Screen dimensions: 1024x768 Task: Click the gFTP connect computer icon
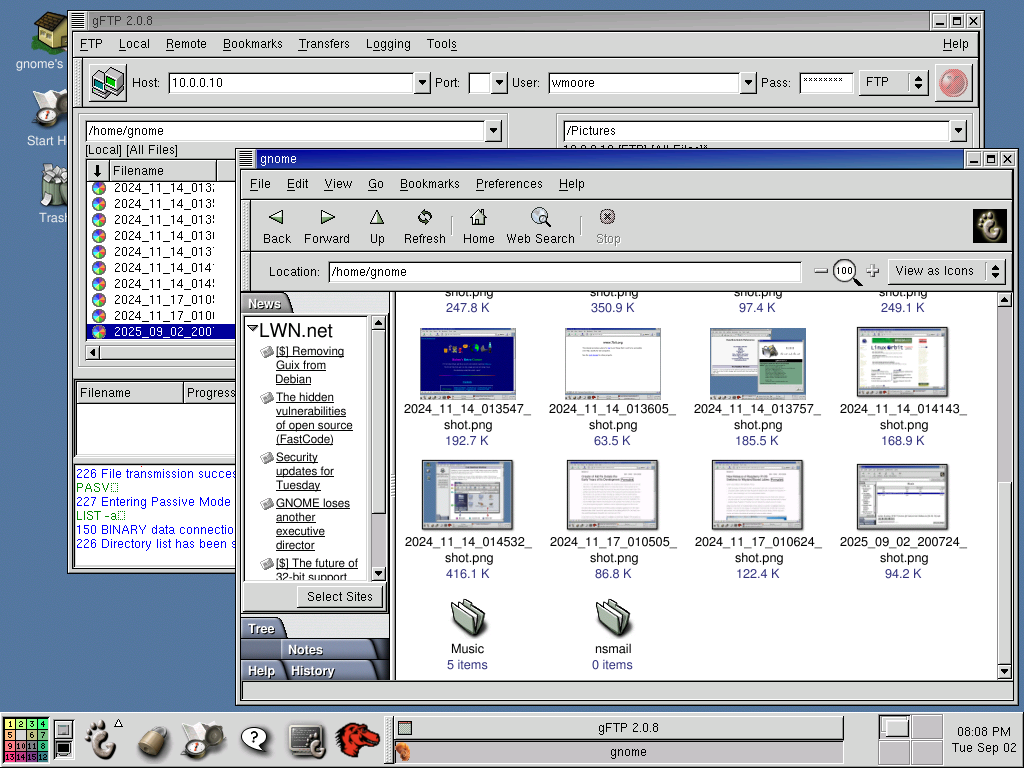click(108, 83)
